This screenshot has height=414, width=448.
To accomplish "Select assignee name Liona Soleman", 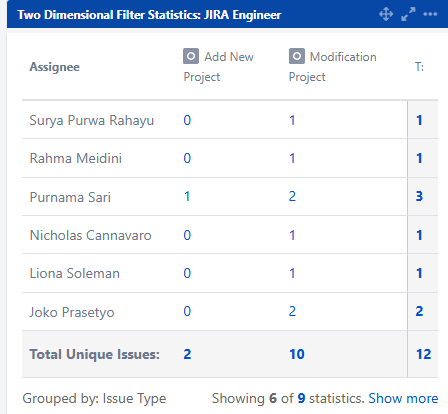I will (75, 273).
